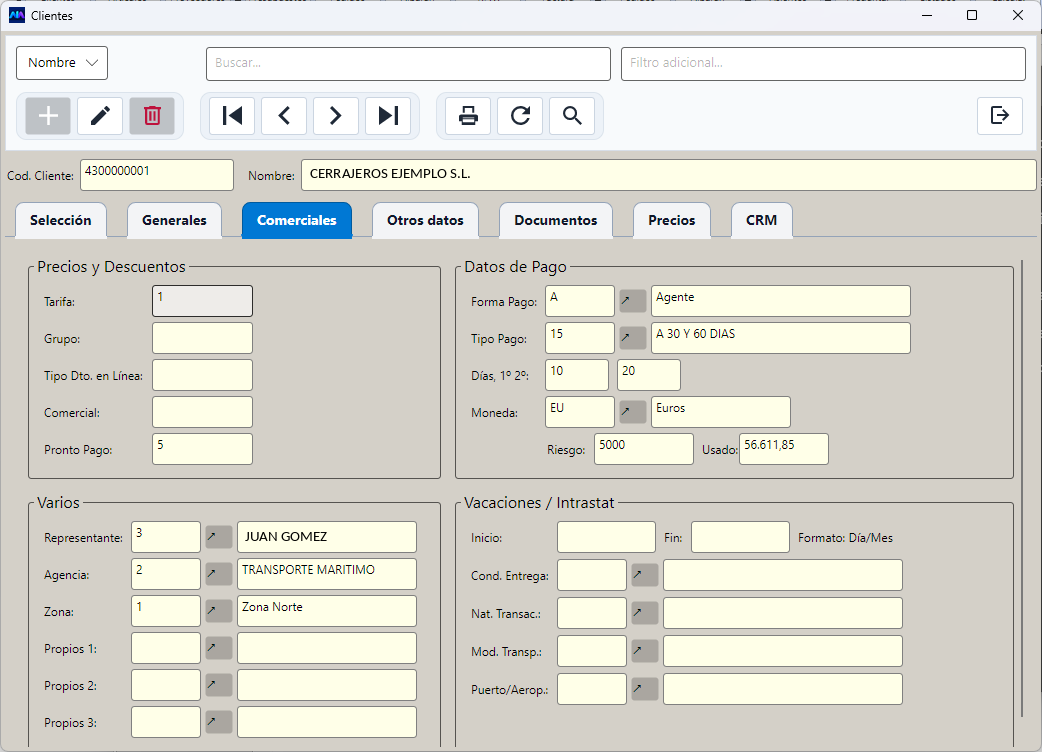Open the Zona lookup arrow

219,611
